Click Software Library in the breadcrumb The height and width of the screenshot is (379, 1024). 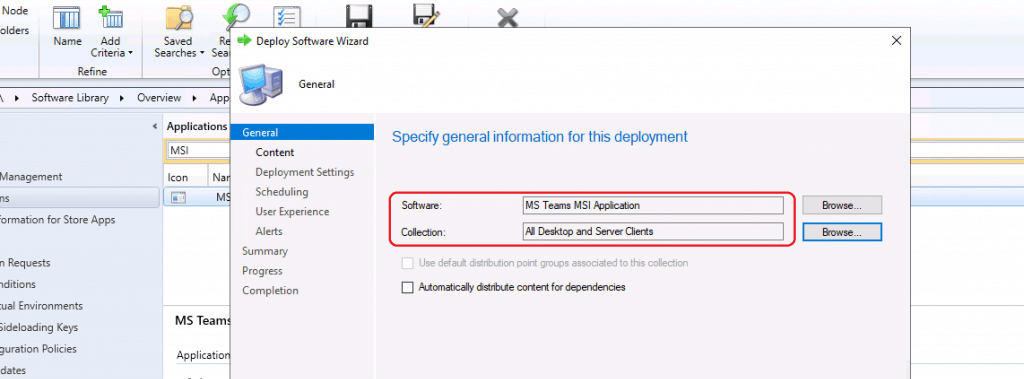(x=70, y=98)
